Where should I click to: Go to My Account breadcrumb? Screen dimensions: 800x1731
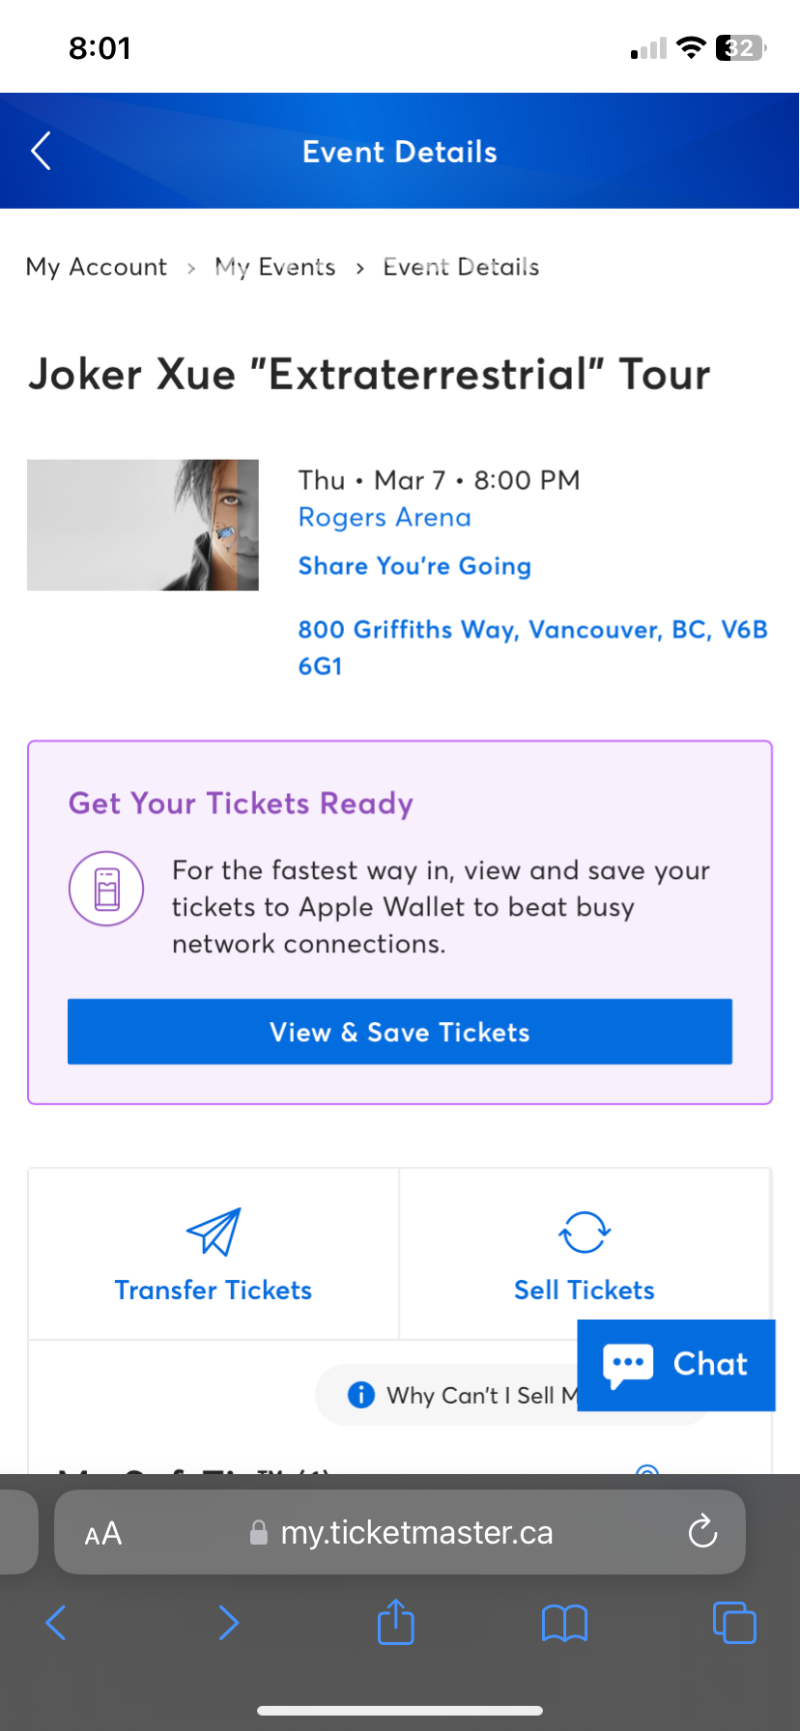point(96,267)
